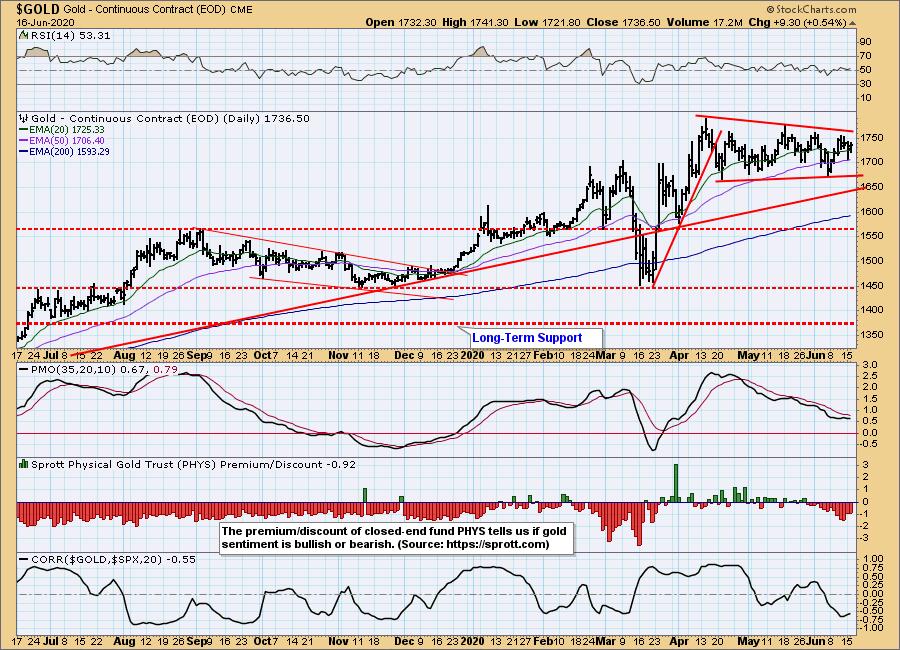Click the EMA(20) green legend marker

point(24,130)
